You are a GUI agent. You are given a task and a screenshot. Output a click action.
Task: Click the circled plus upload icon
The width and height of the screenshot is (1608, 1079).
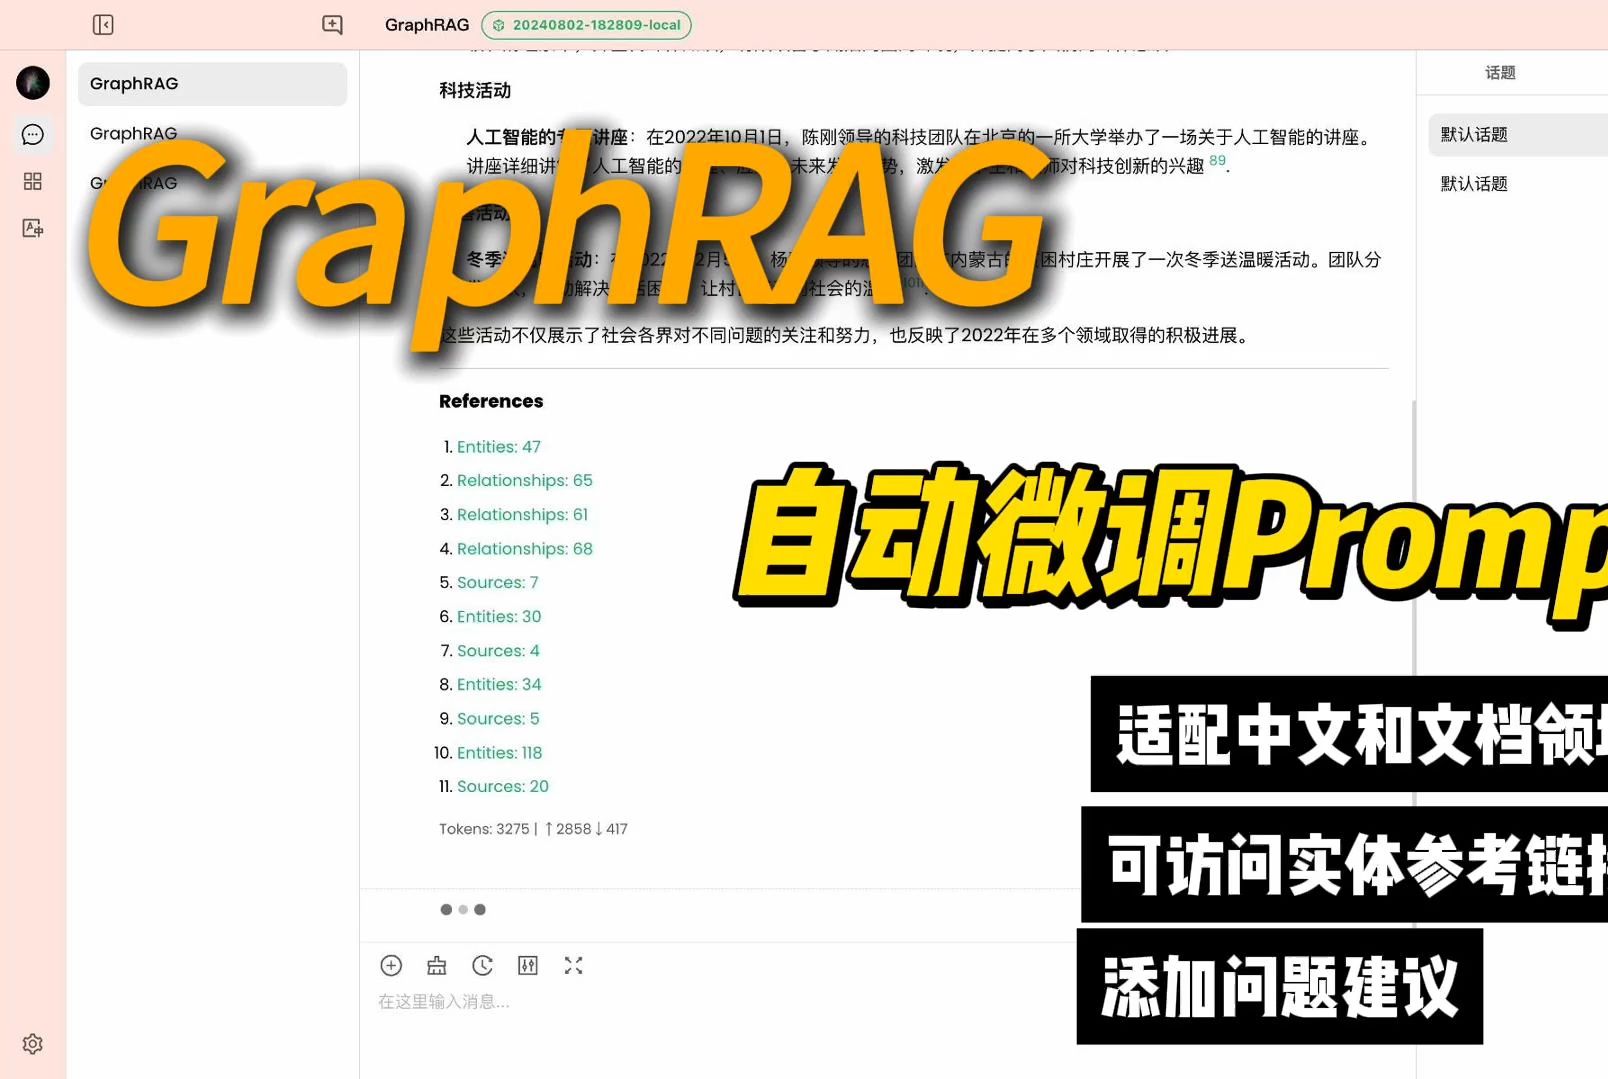[x=391, y=965]
